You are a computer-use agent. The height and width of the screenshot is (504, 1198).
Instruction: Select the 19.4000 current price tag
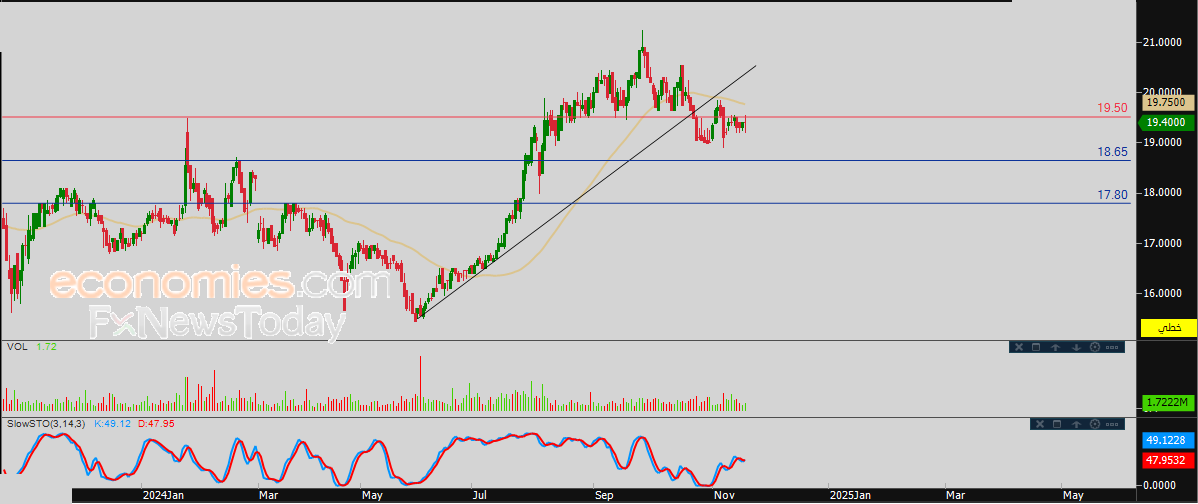coord(1167,122)
